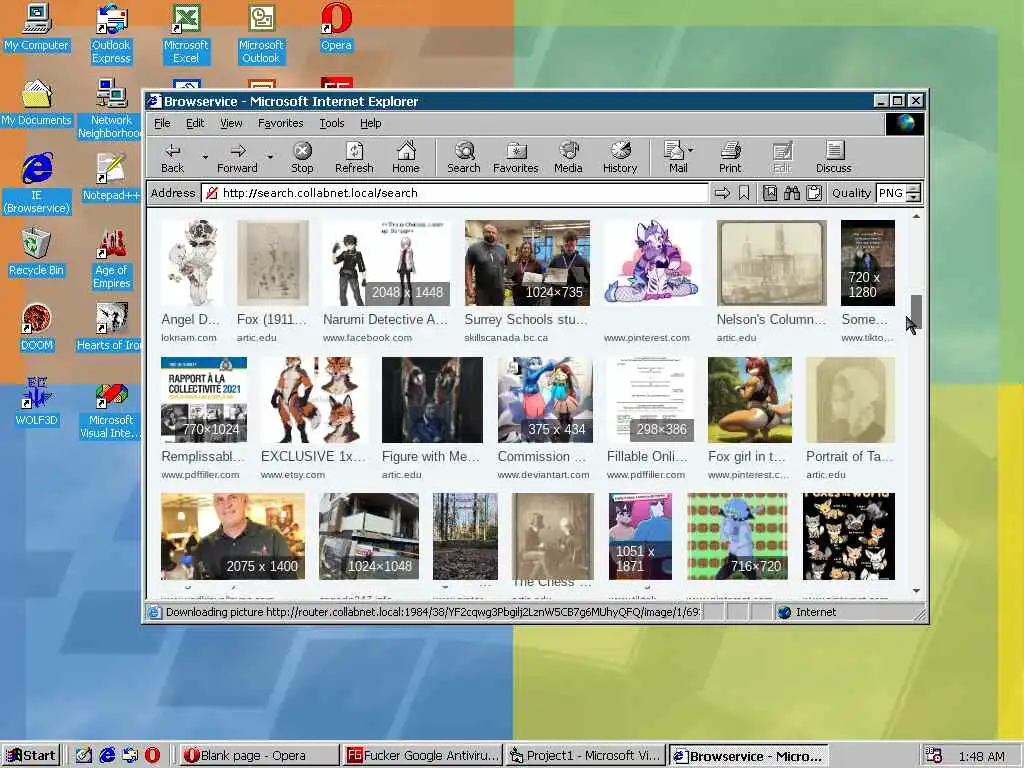Screen dimensions: 1024x768
Task: Click the Discuss toolbar button
Action: click(x=833, y=157)
